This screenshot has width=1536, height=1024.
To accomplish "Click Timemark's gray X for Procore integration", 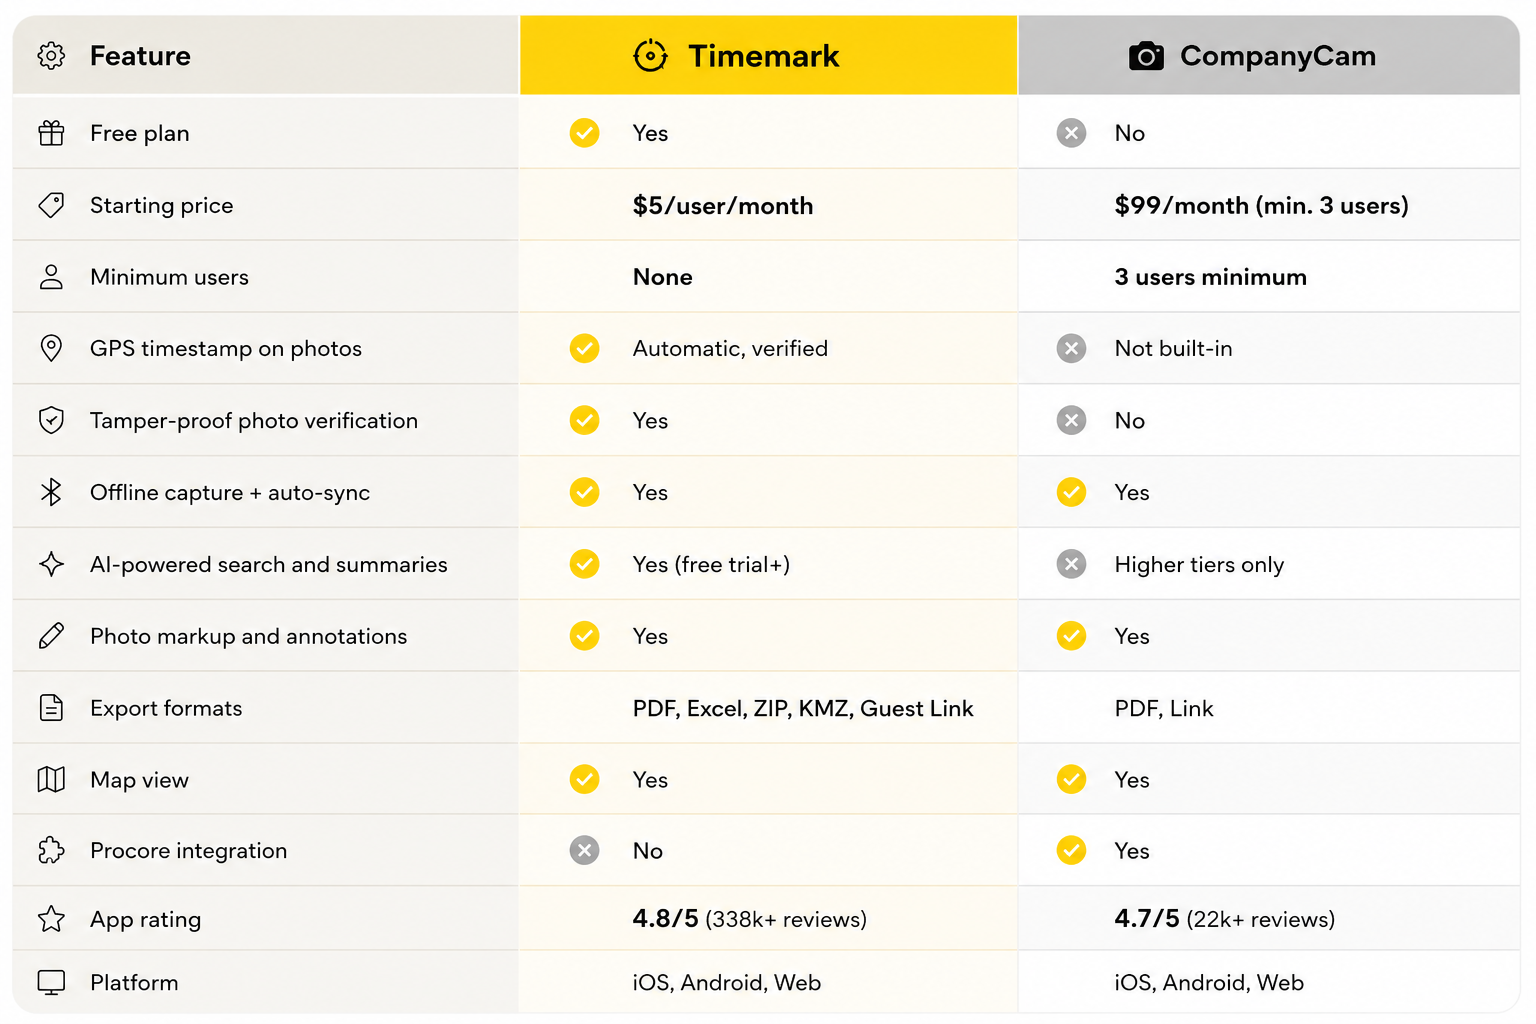I will pyautogui.click(x=584, y=850).
